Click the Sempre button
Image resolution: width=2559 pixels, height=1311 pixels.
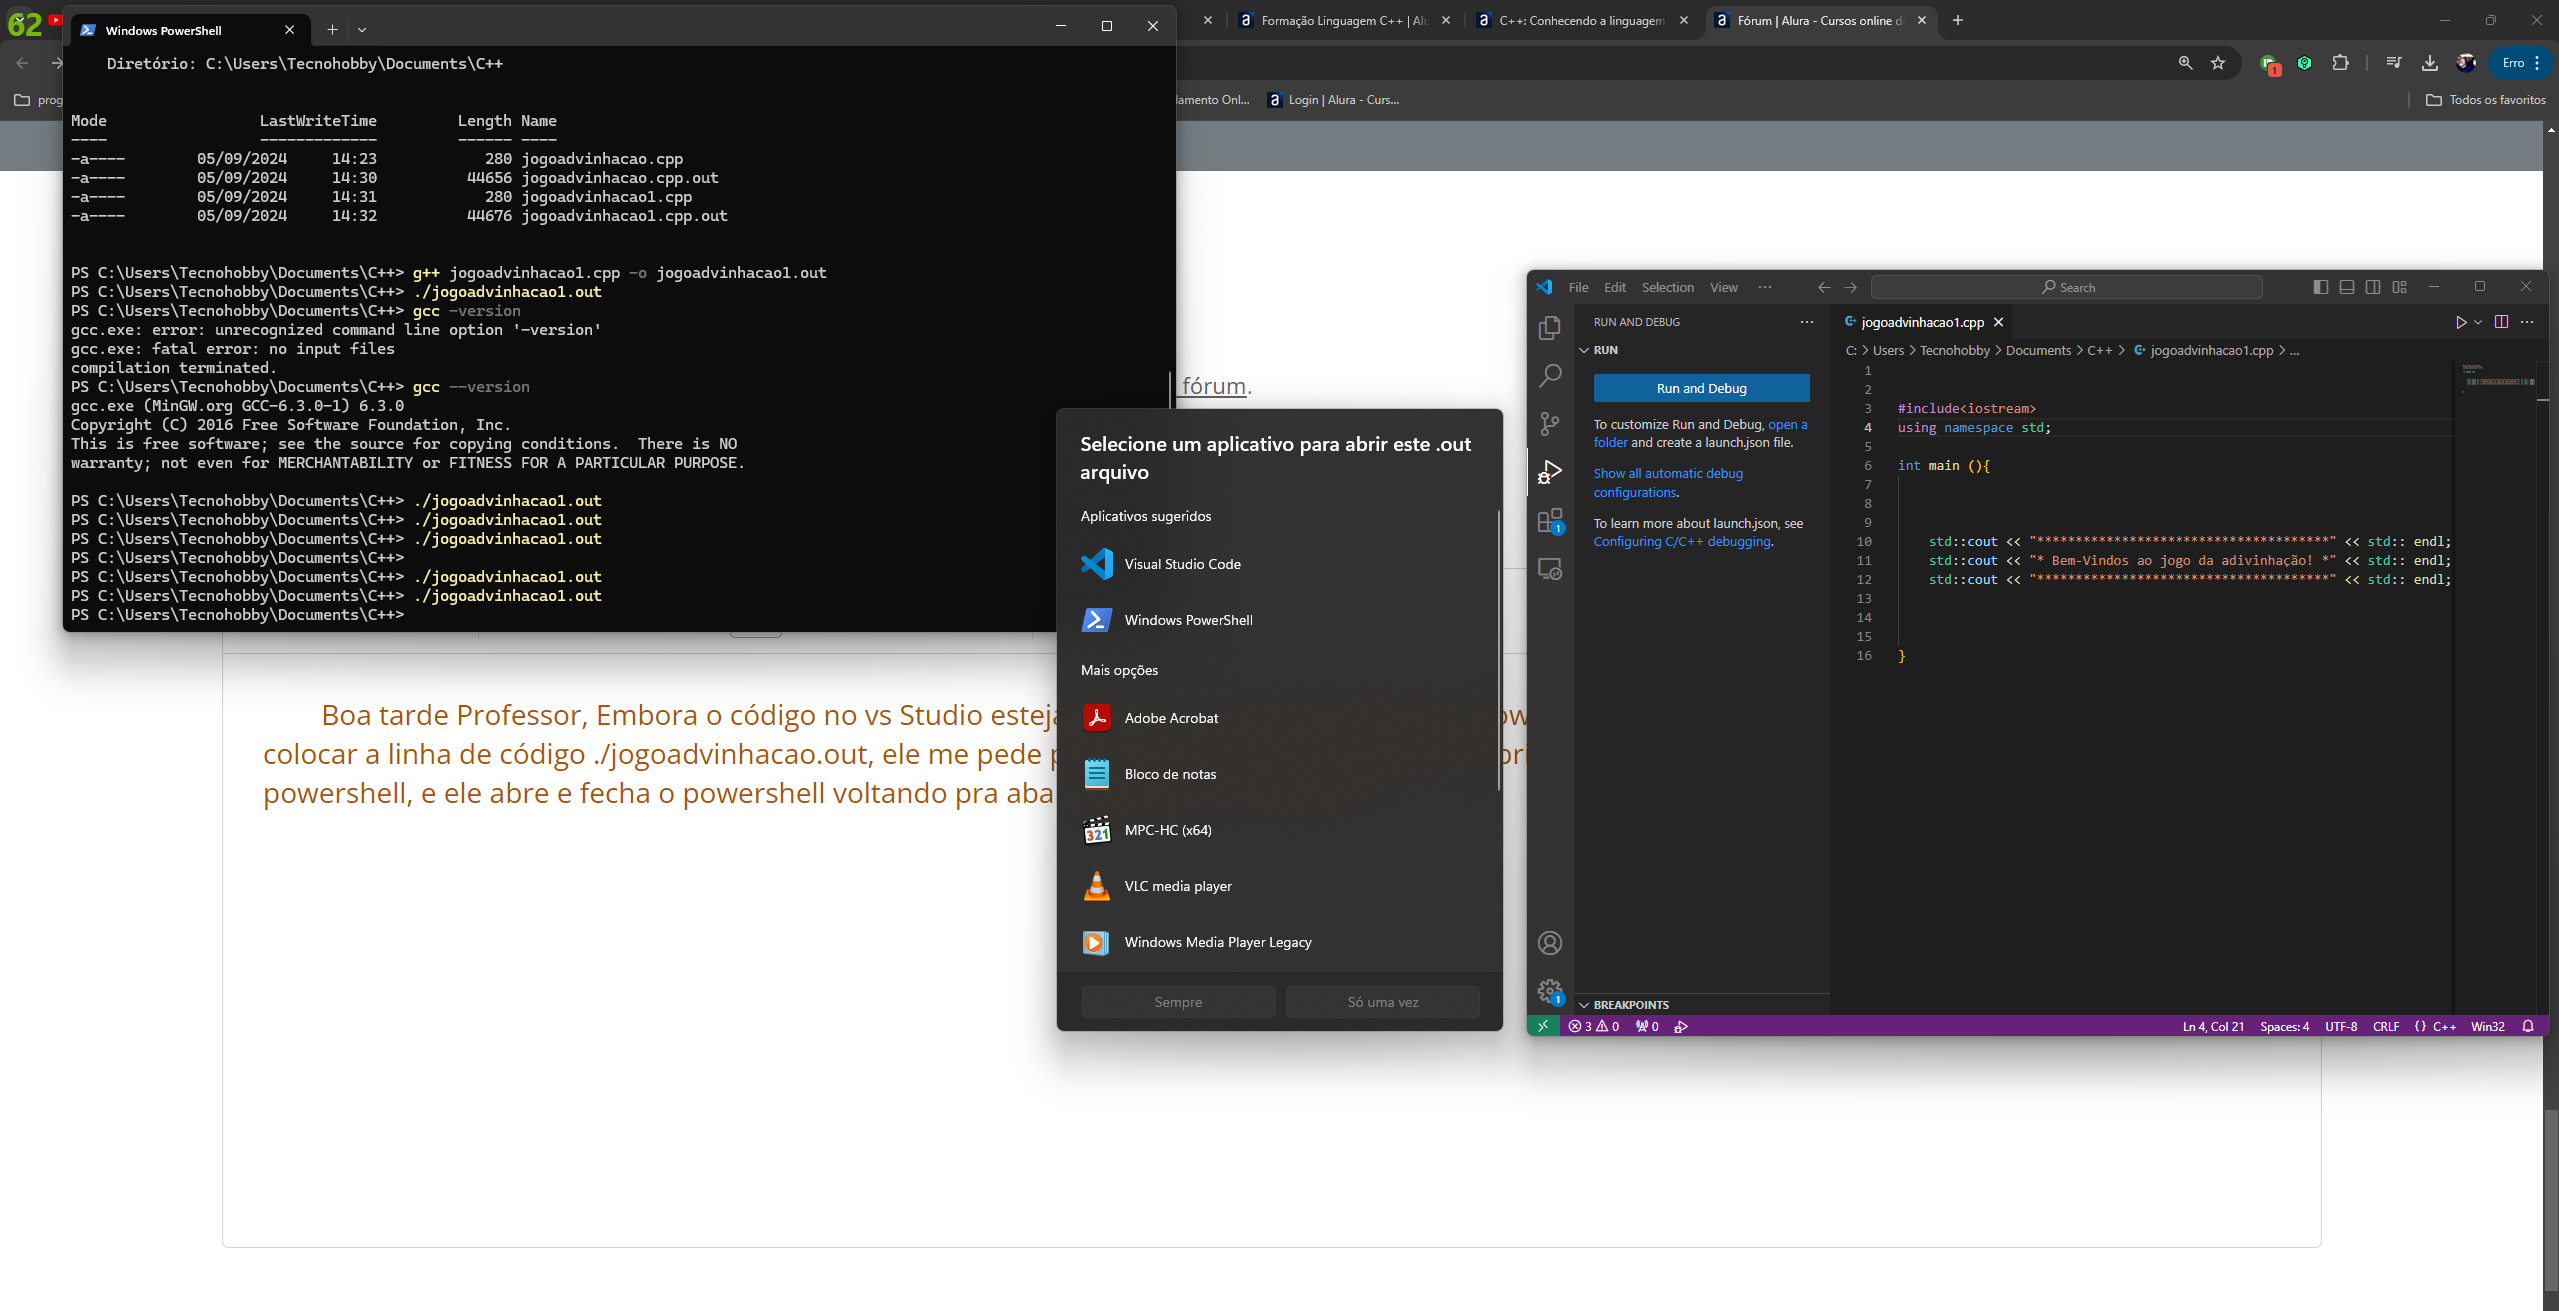(1178, 1002)
